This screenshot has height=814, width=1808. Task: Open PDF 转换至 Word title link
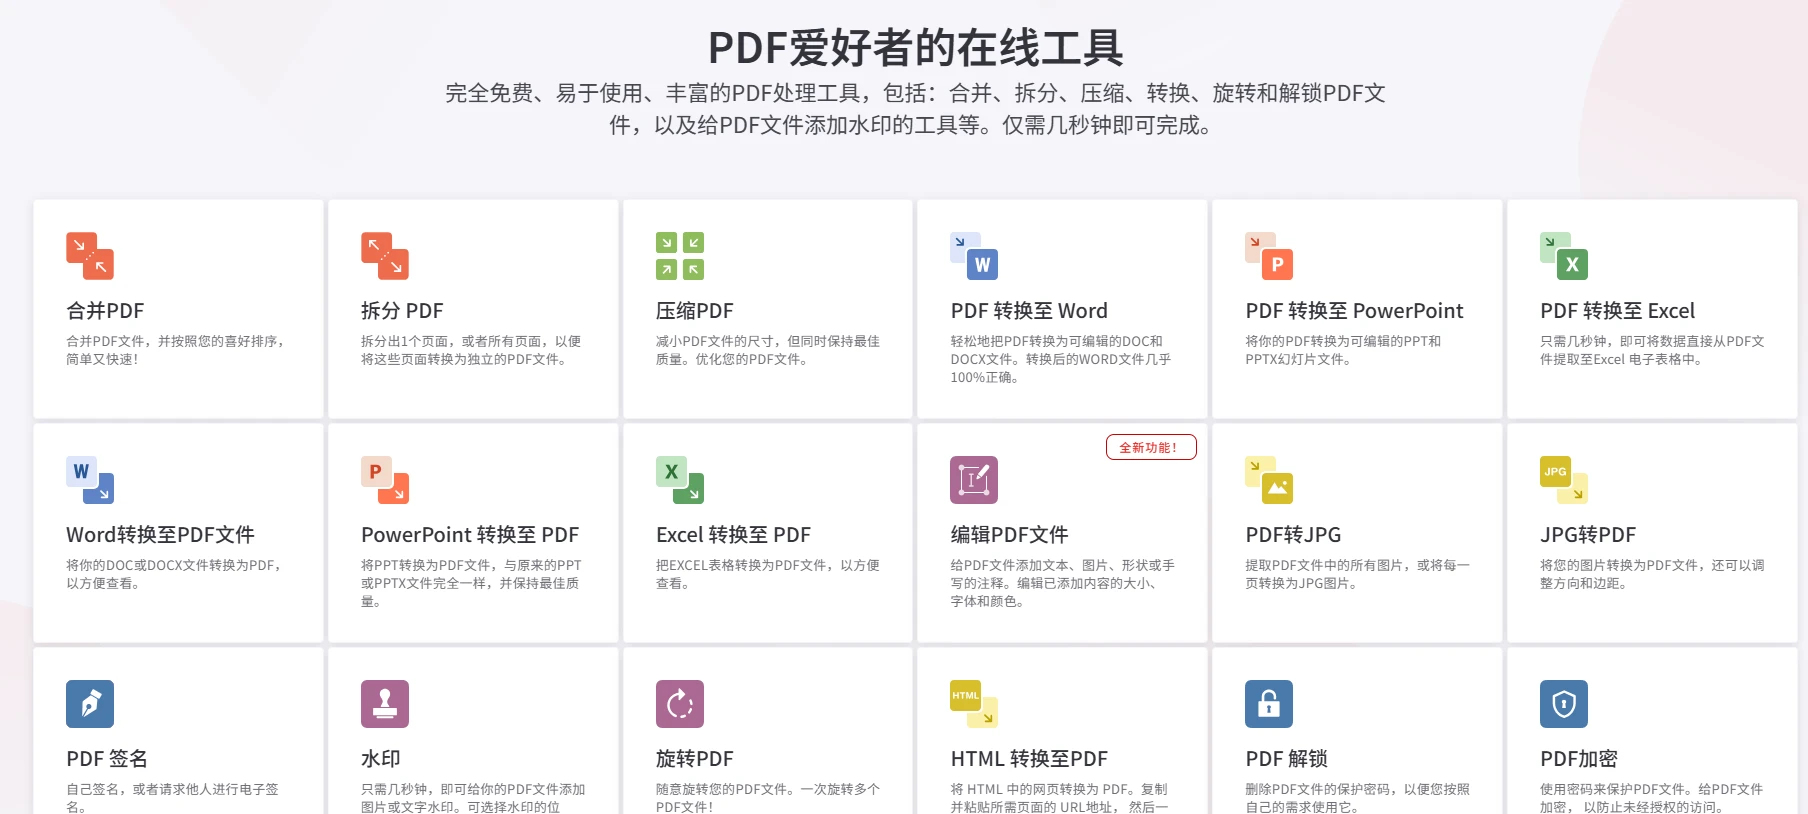(1029, 311)
